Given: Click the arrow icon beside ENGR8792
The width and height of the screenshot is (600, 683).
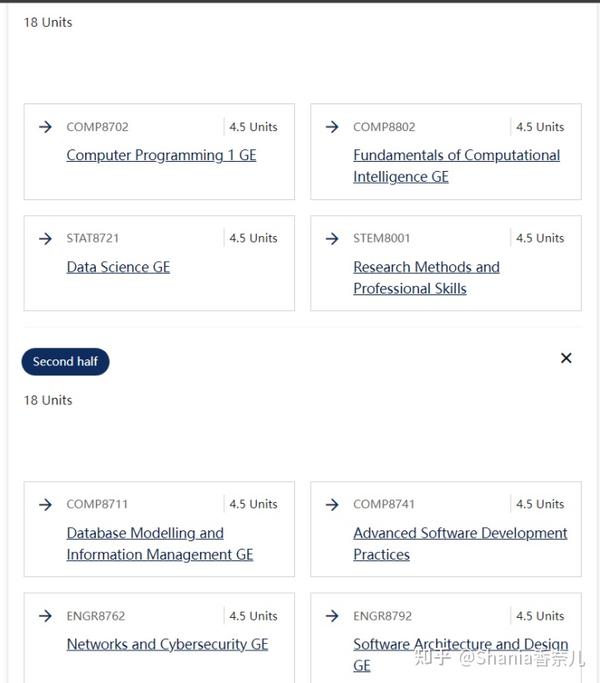Looking at the screenshot, I should click(x=332, y=616).
